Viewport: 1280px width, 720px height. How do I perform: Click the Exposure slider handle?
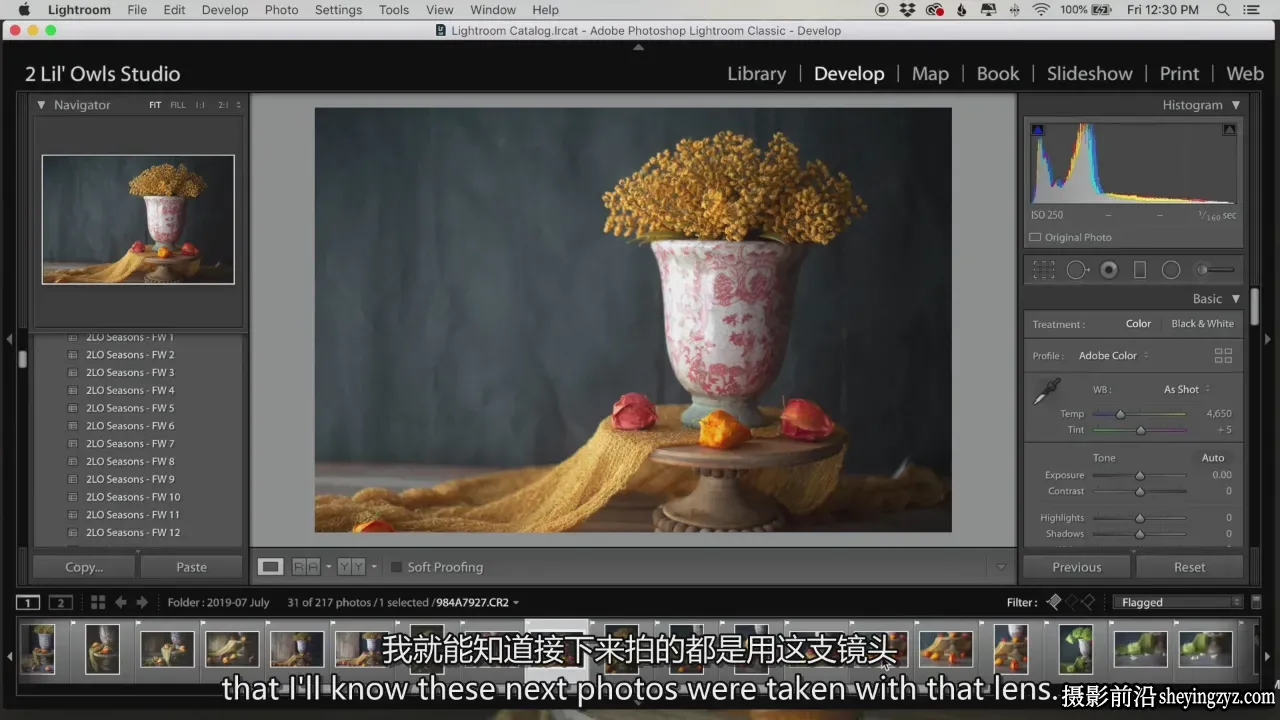coord(1140,476)
